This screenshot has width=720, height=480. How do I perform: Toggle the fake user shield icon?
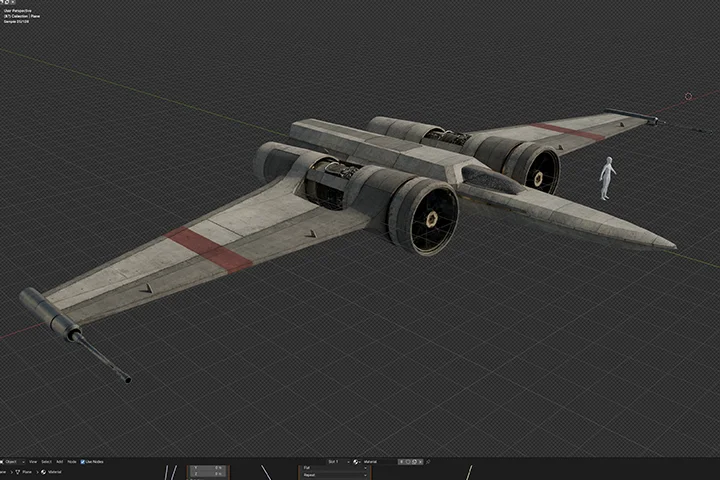point(408,462)
